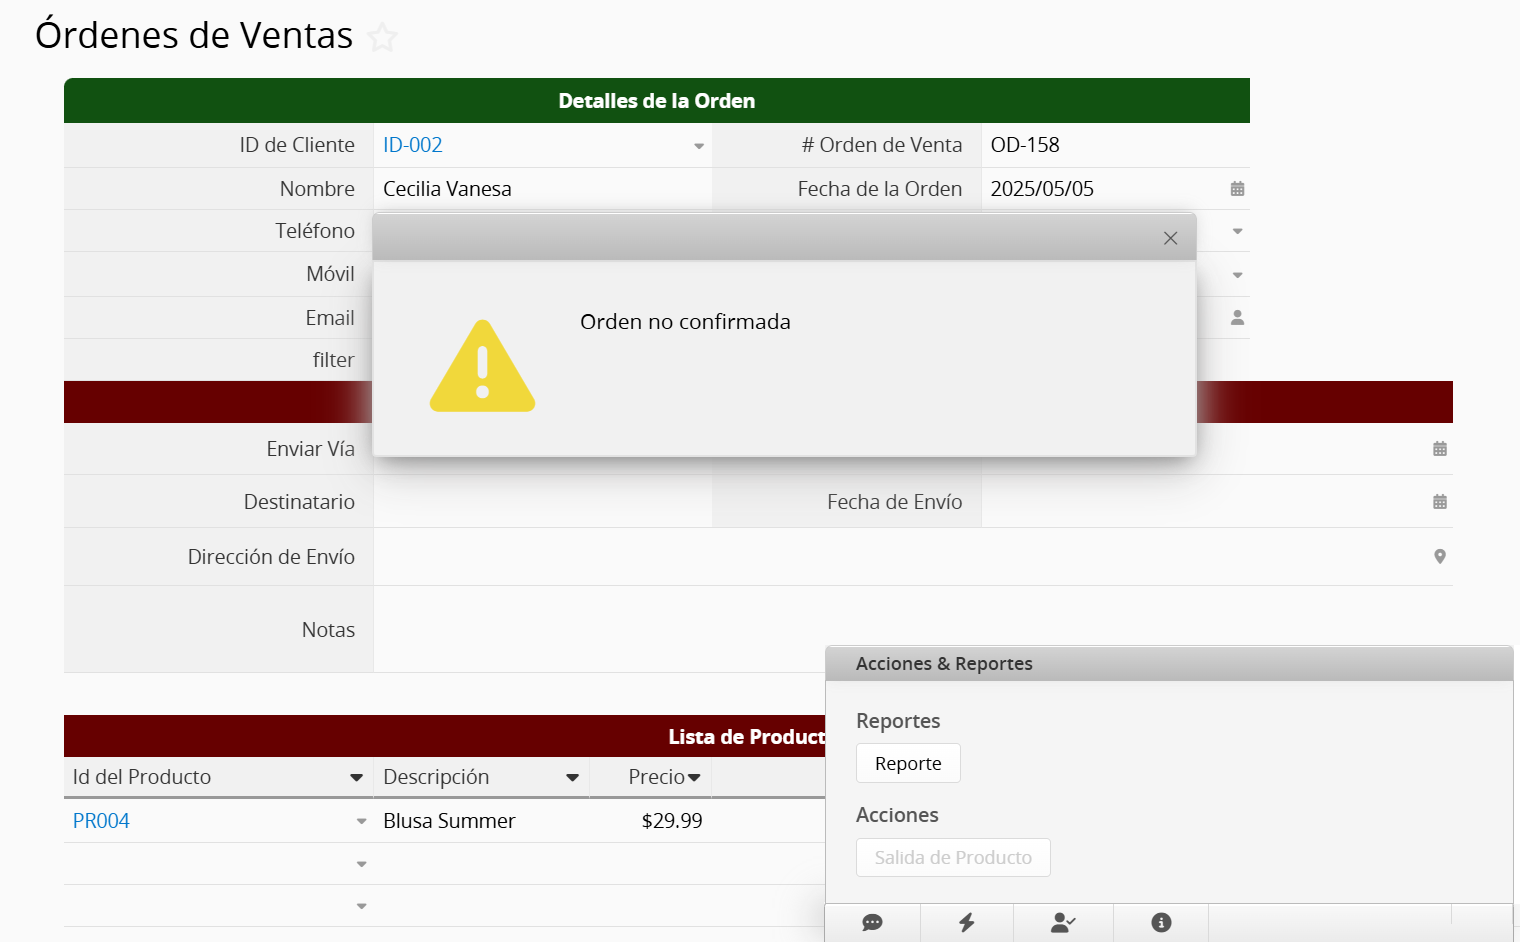Screen dimensions: 1520x942
Task: Open the info icon in bottom bar
Action: (1160, 922)
